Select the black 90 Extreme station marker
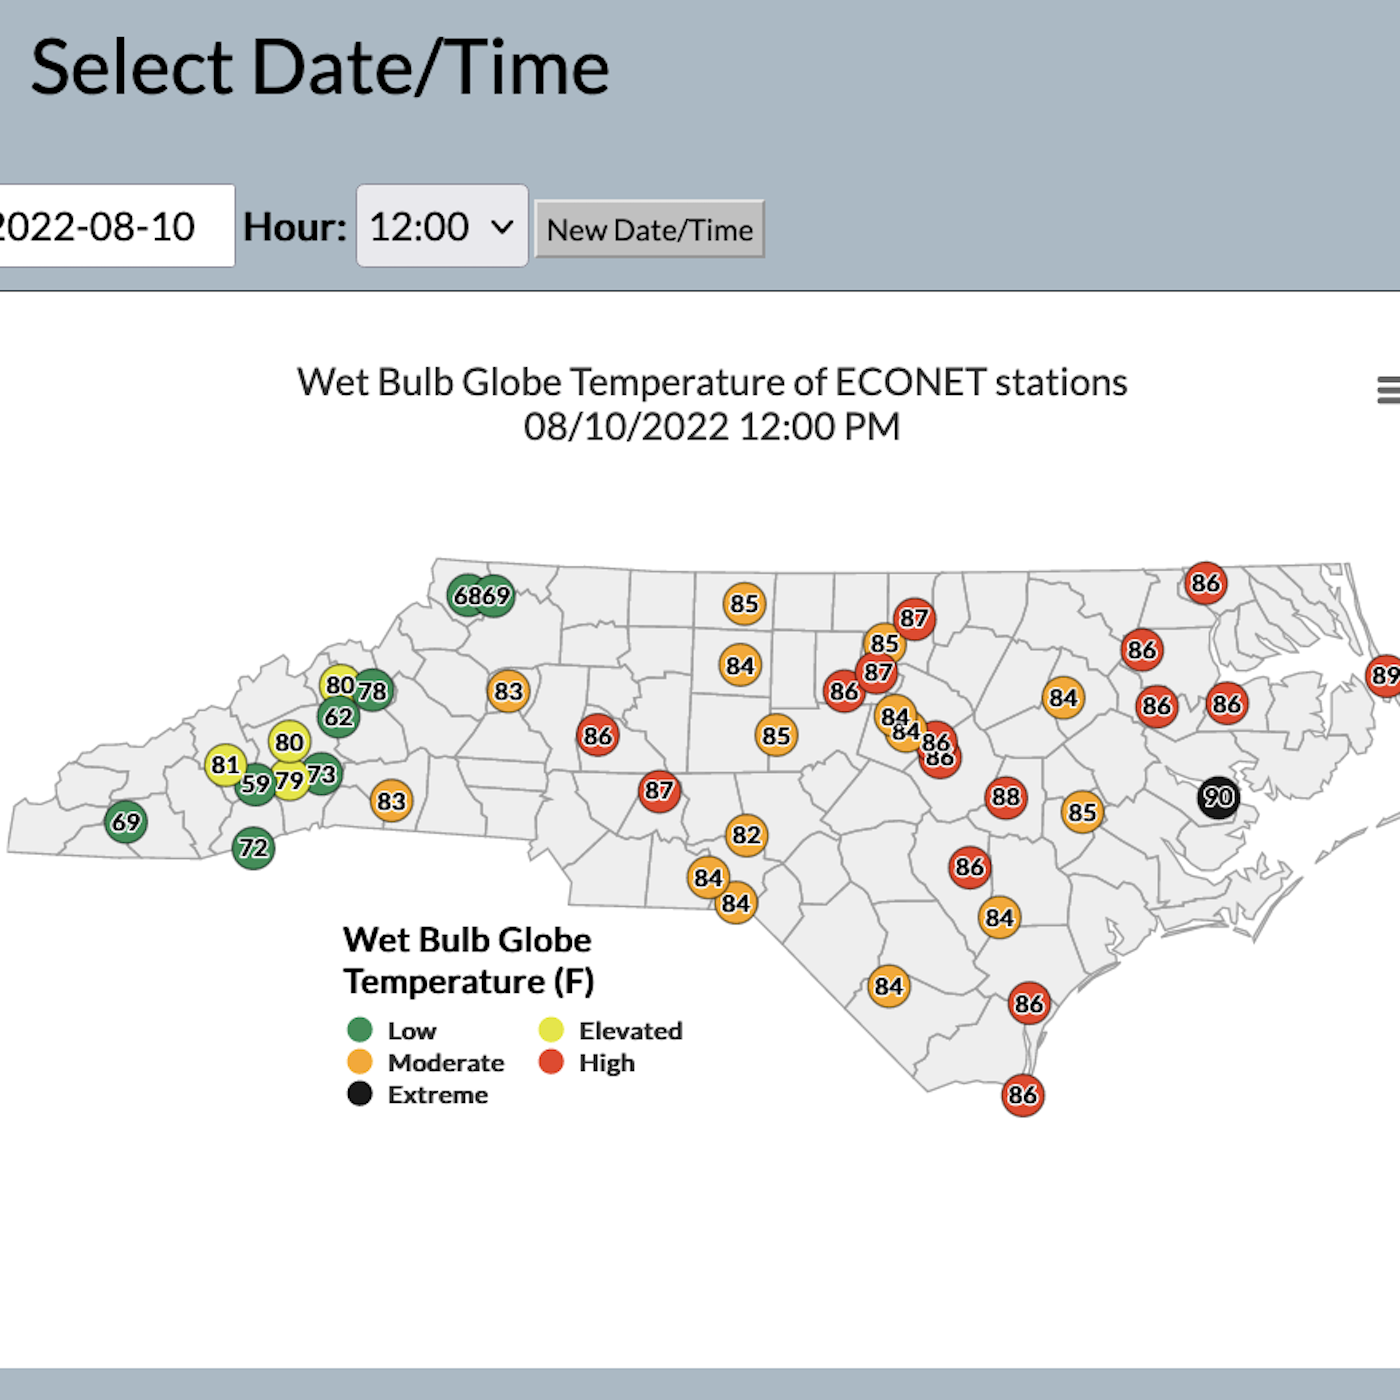Image resolution: width=1400 pixels, height=1400 pixels. click(x=1217, y=797)
